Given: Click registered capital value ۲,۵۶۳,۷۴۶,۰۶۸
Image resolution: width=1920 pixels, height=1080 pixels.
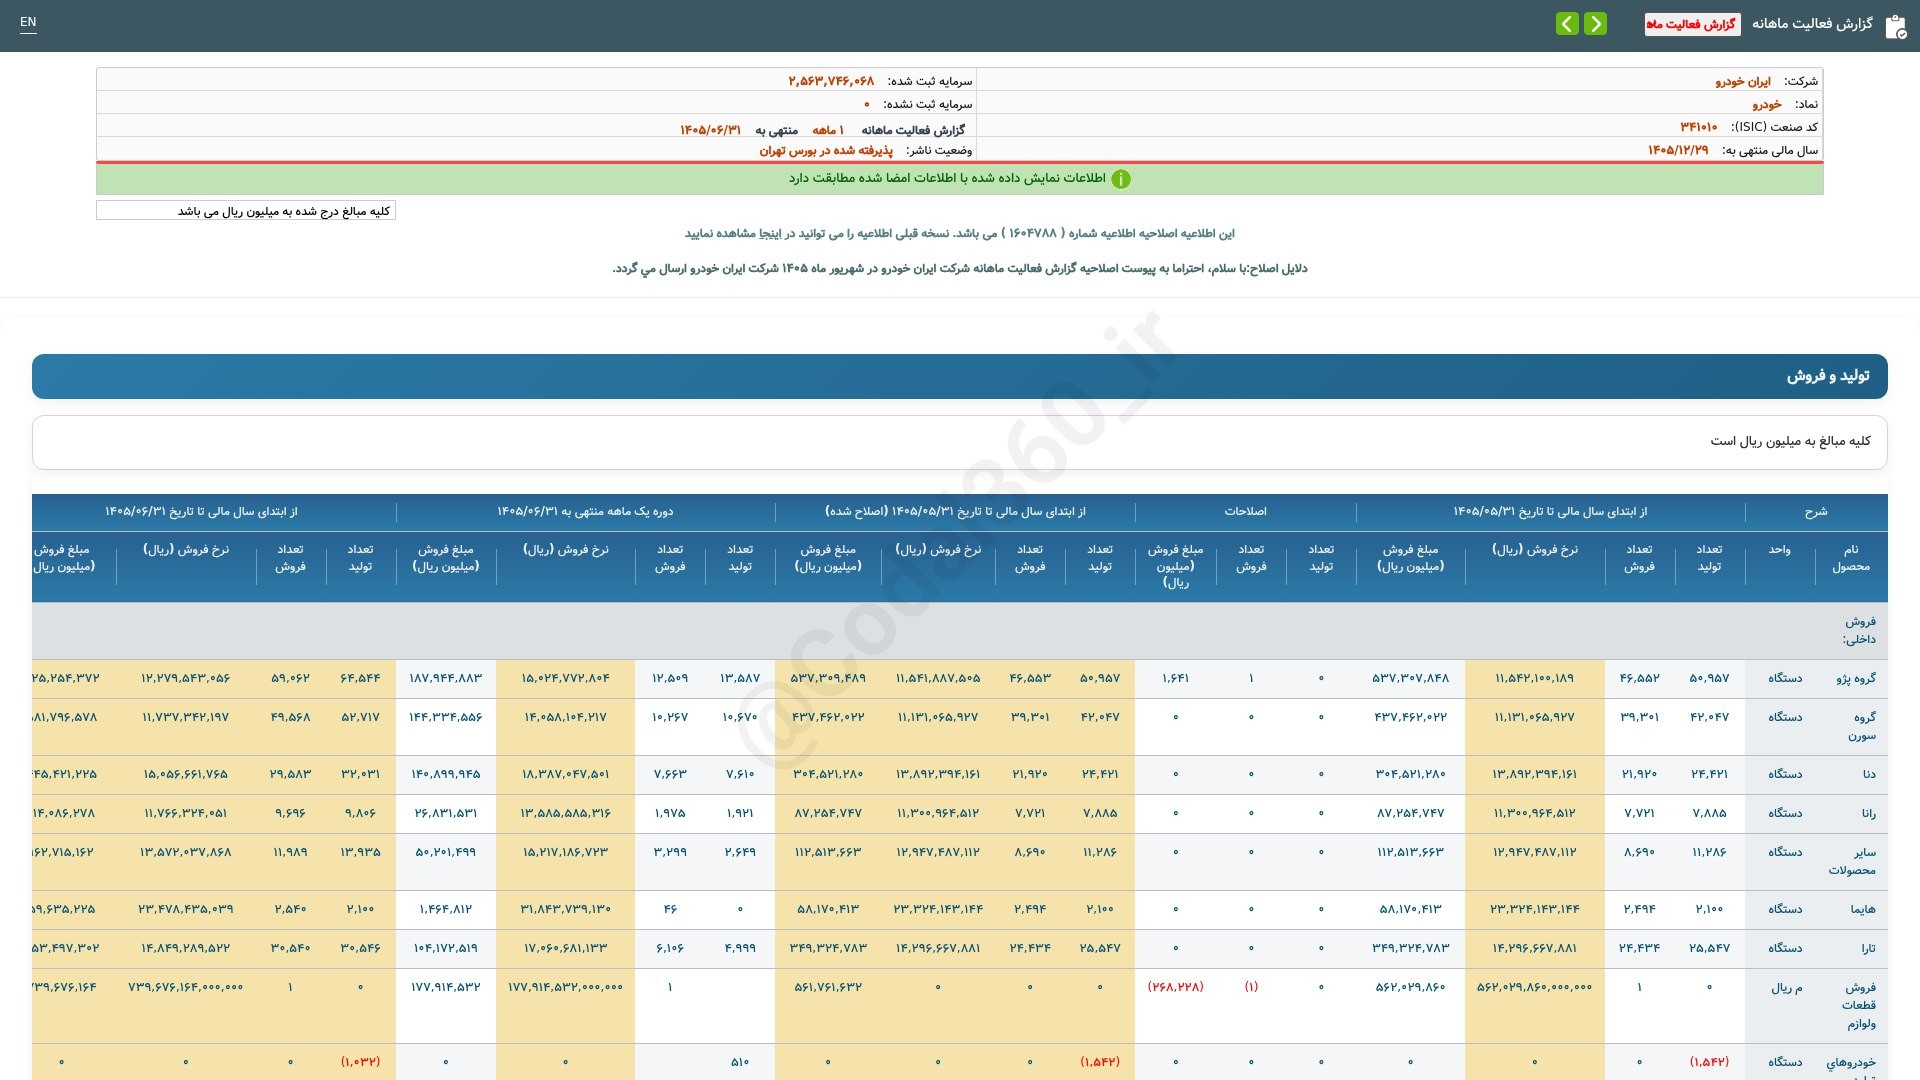Looking at the screenshot, I should click(831, 81).
